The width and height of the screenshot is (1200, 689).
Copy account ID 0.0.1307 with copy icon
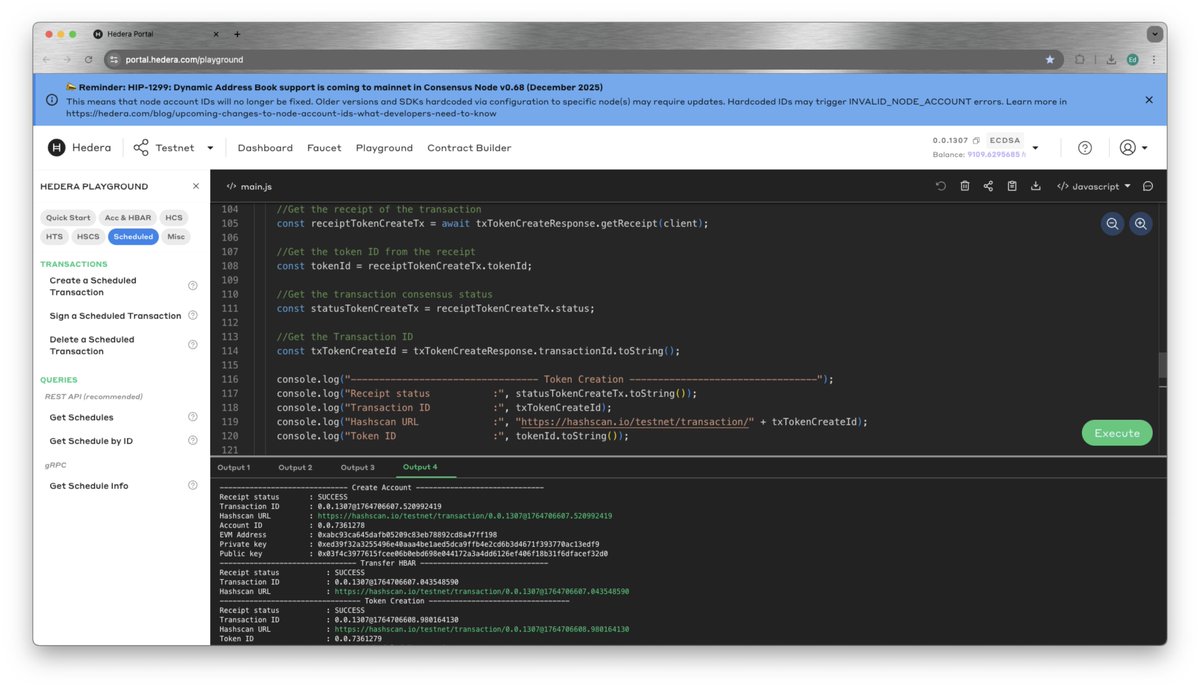click(976, 141)
